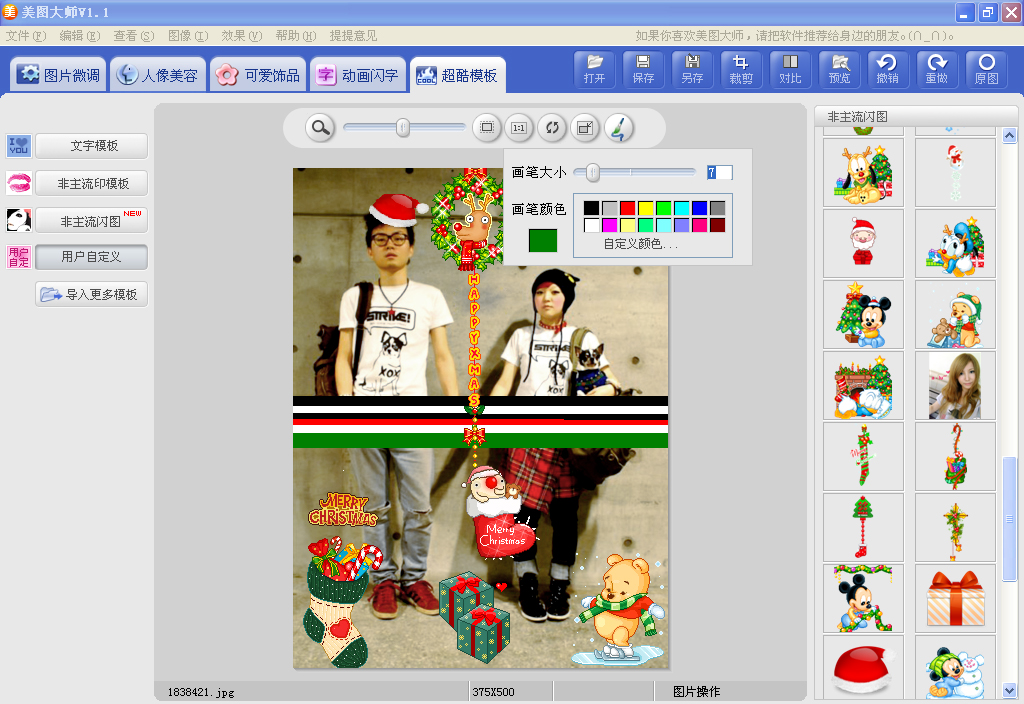The height and width of the screenshot is (704, 1024).
Task: Select the Mickey with Christmas tree thumbnail
Action: (x=863, y=314)
